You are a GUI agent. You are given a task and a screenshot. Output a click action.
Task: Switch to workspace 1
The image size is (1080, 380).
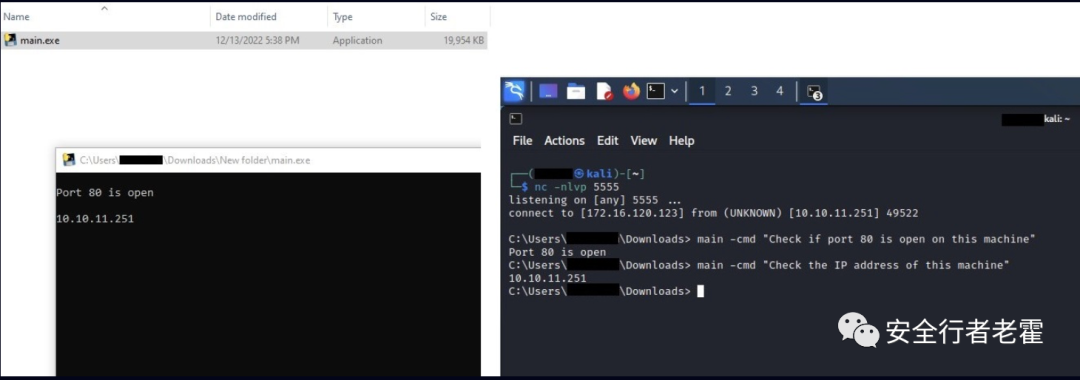[702, 91]
